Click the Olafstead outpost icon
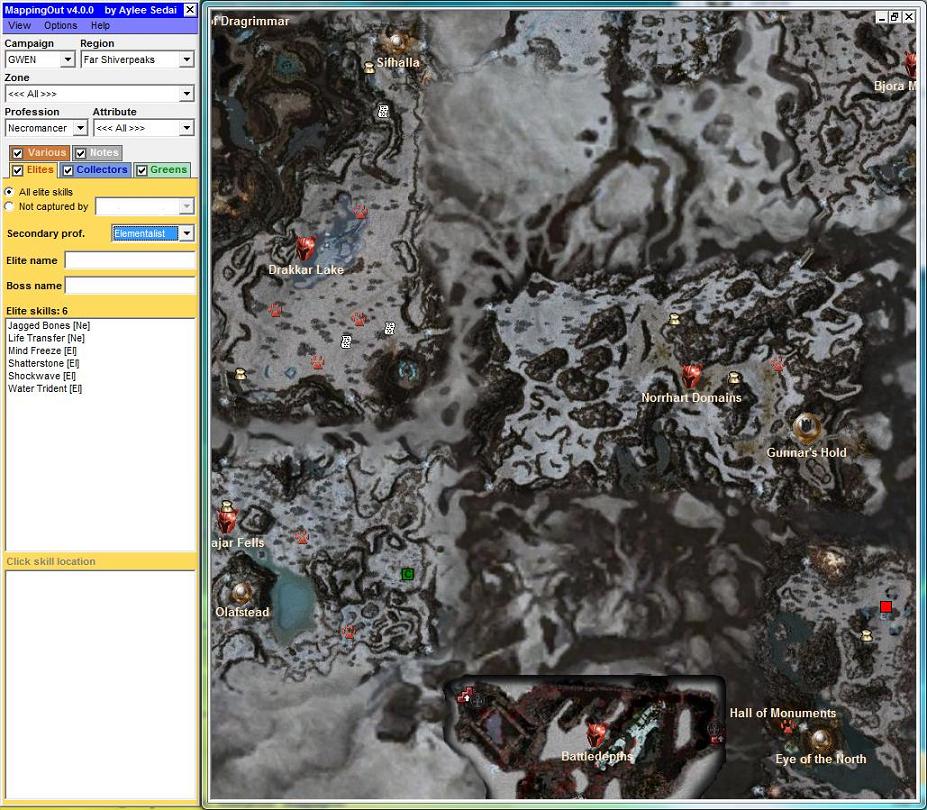 click(241, 592)
